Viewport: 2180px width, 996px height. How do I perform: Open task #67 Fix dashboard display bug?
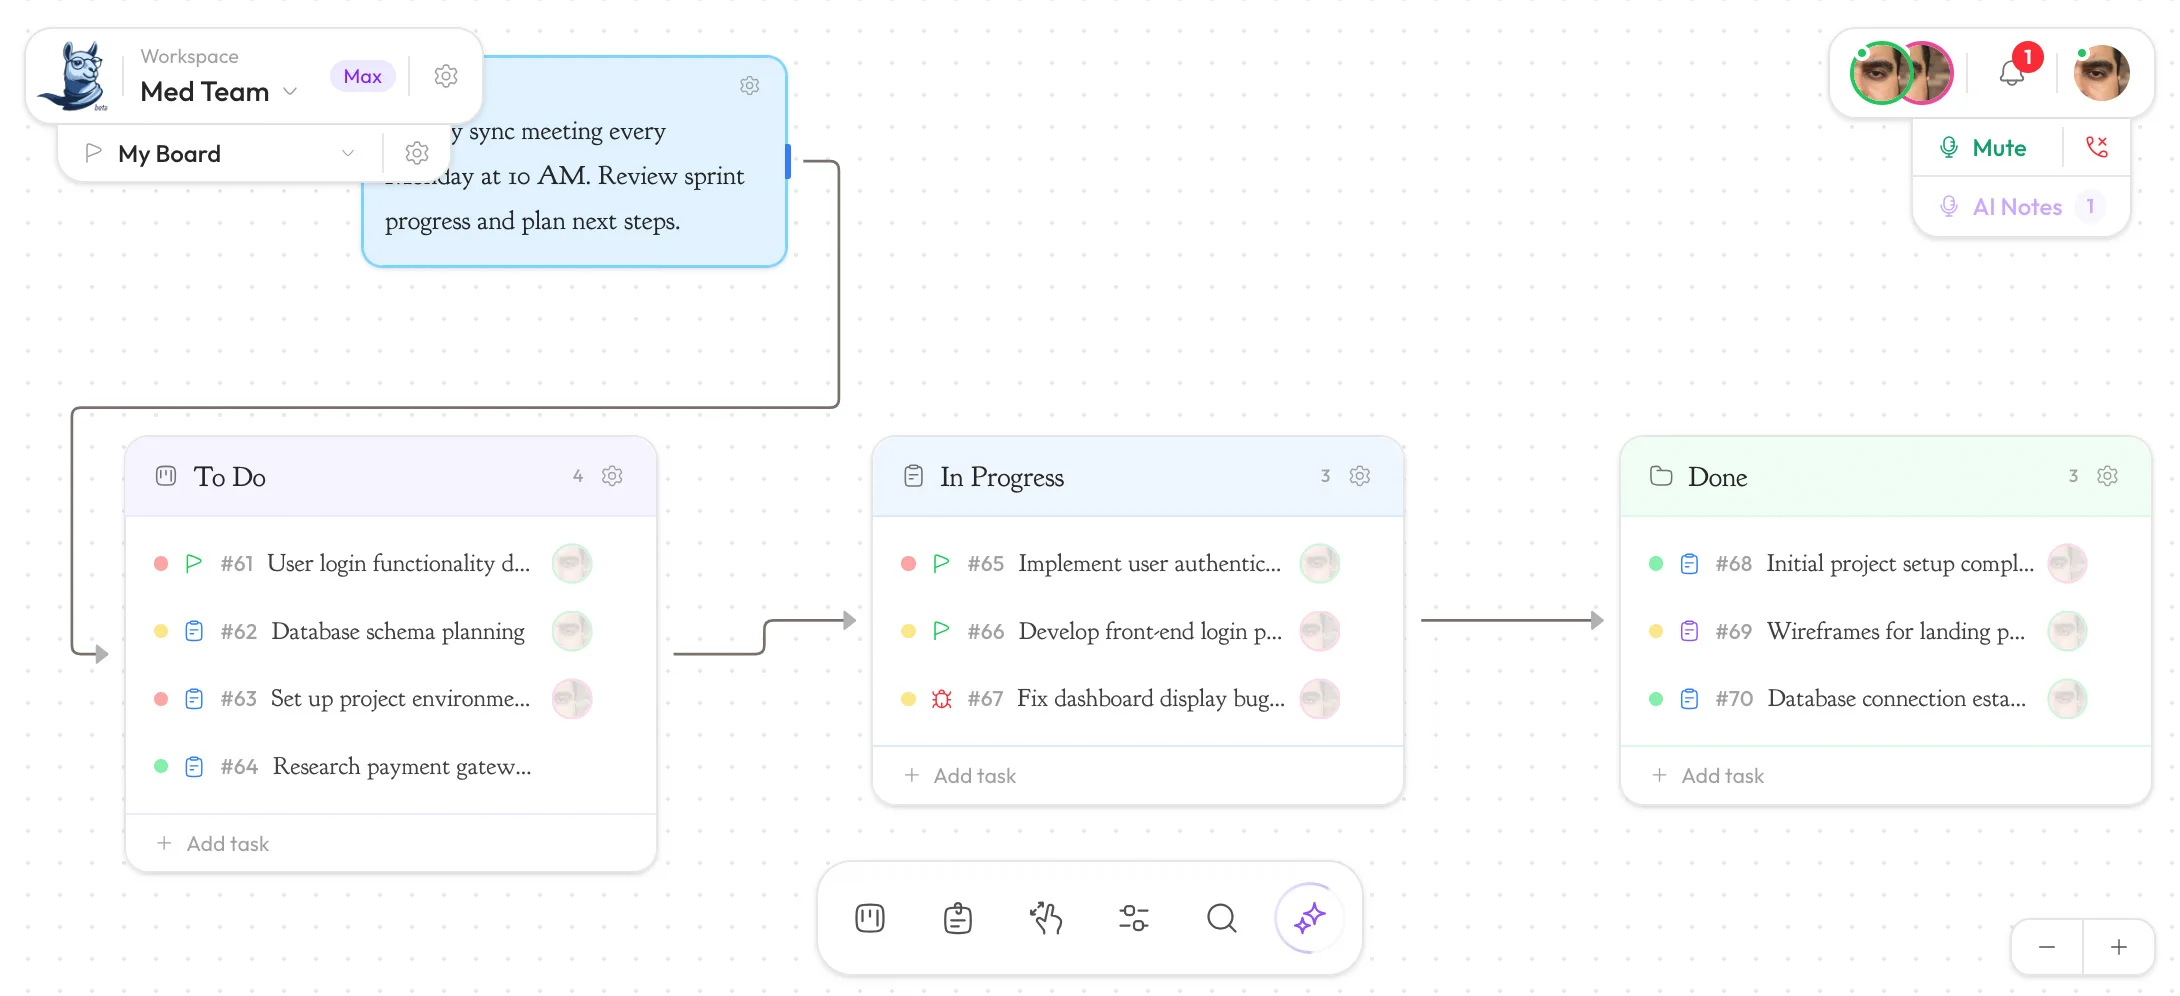point(1150,698)
